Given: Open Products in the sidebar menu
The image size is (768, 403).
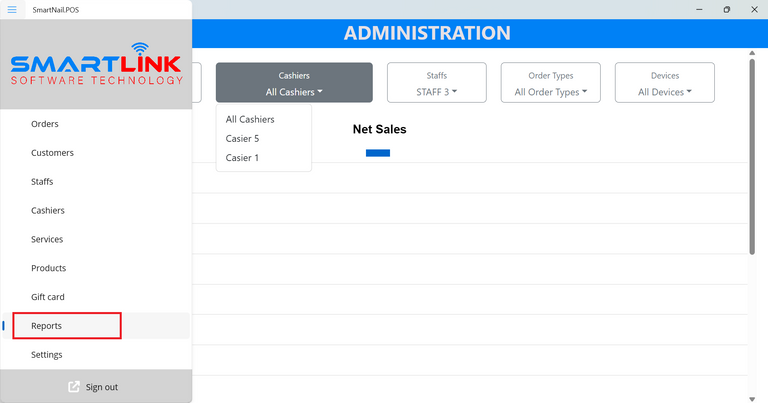Looking at the screenshot, I should tap(48, 268).
